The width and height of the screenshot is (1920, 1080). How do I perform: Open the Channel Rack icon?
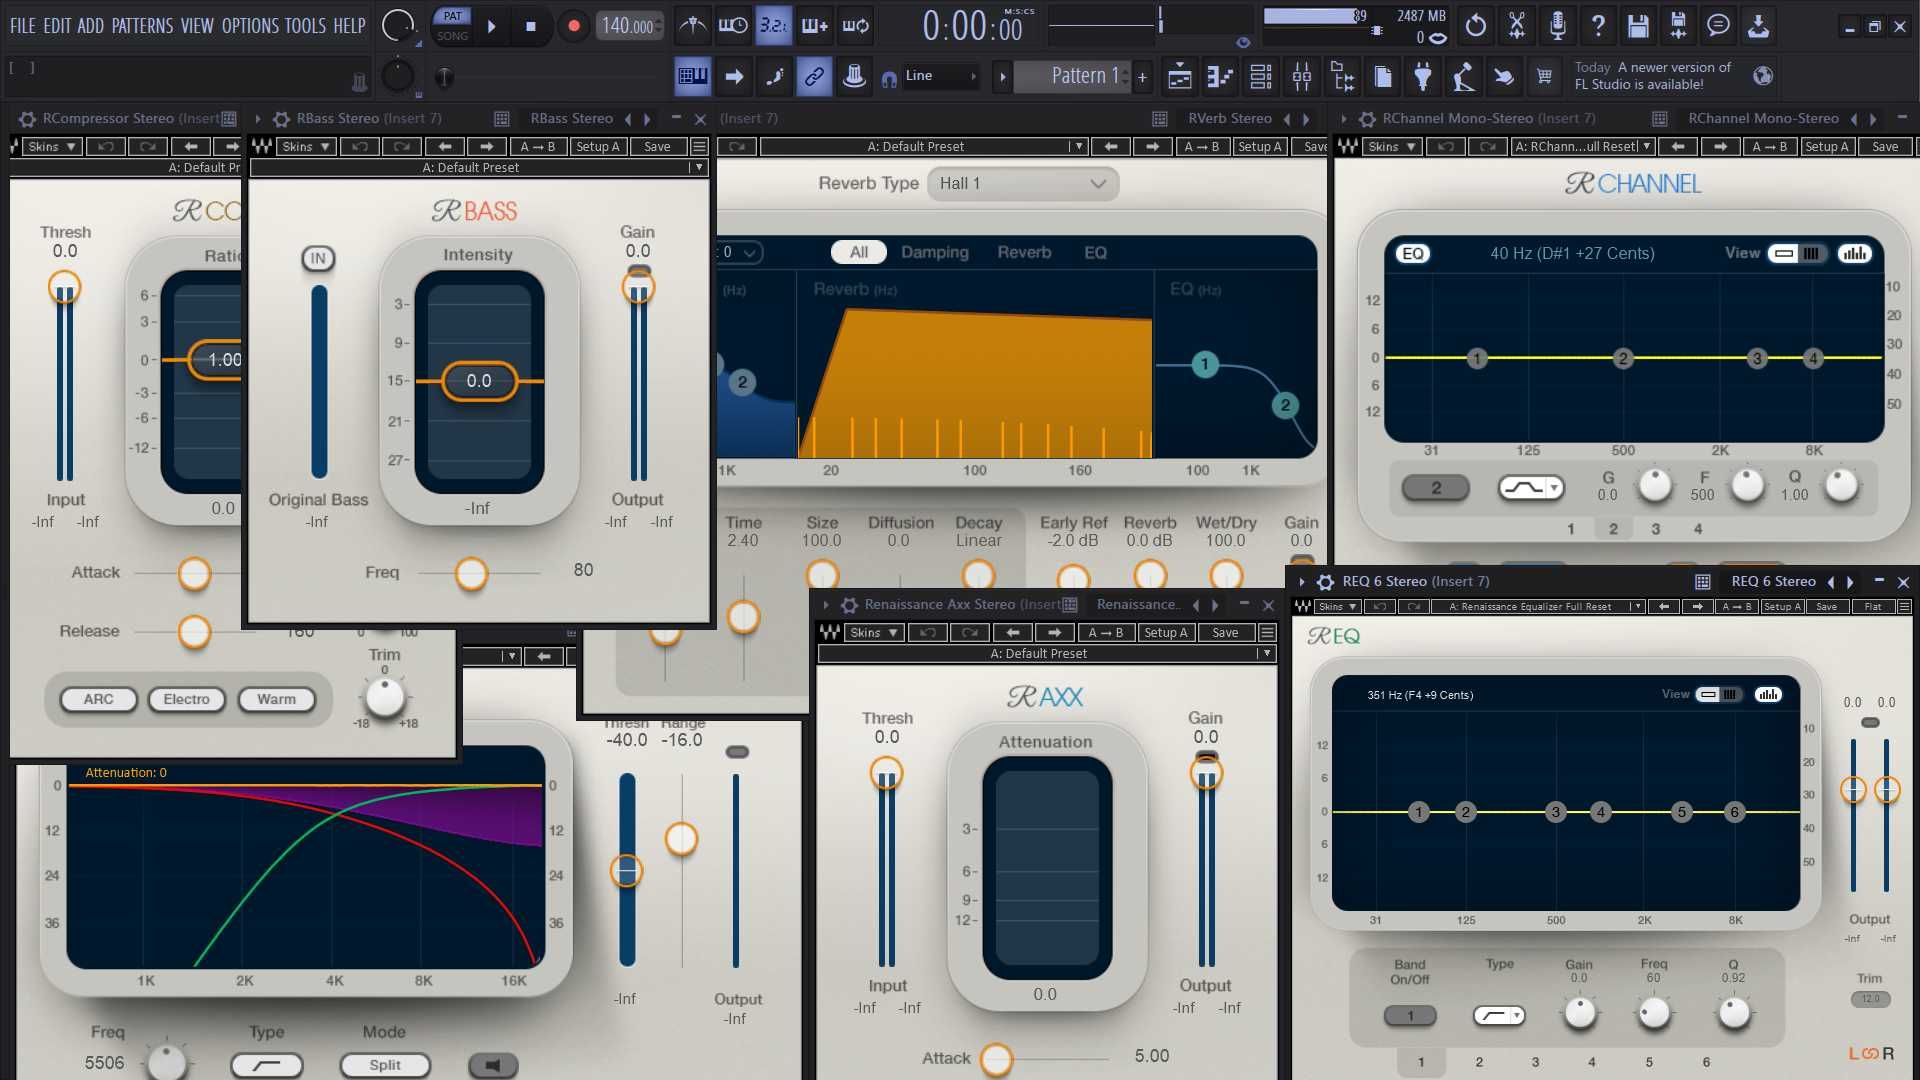[1261, 76]
